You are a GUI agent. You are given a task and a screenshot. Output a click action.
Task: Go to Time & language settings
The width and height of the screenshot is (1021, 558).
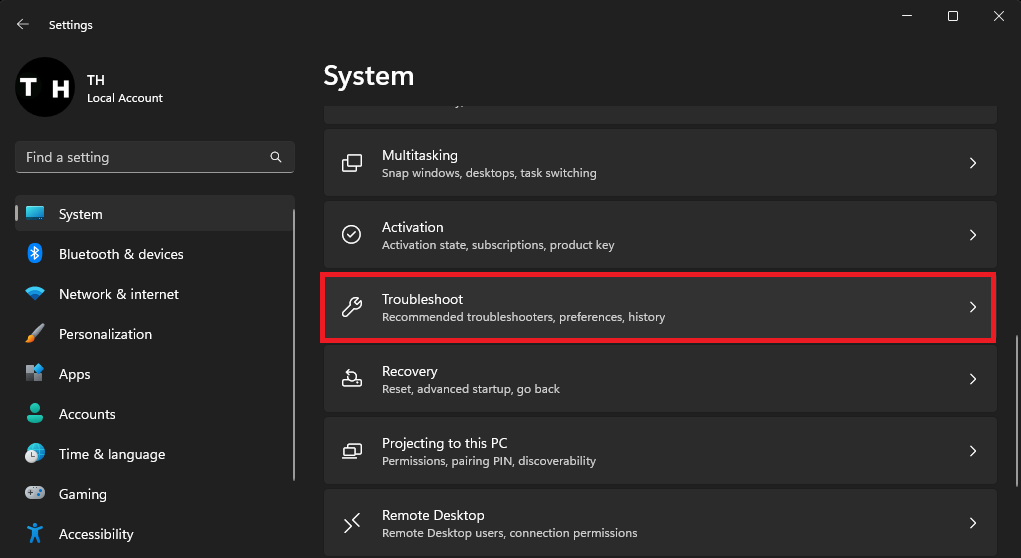[111, 454]
